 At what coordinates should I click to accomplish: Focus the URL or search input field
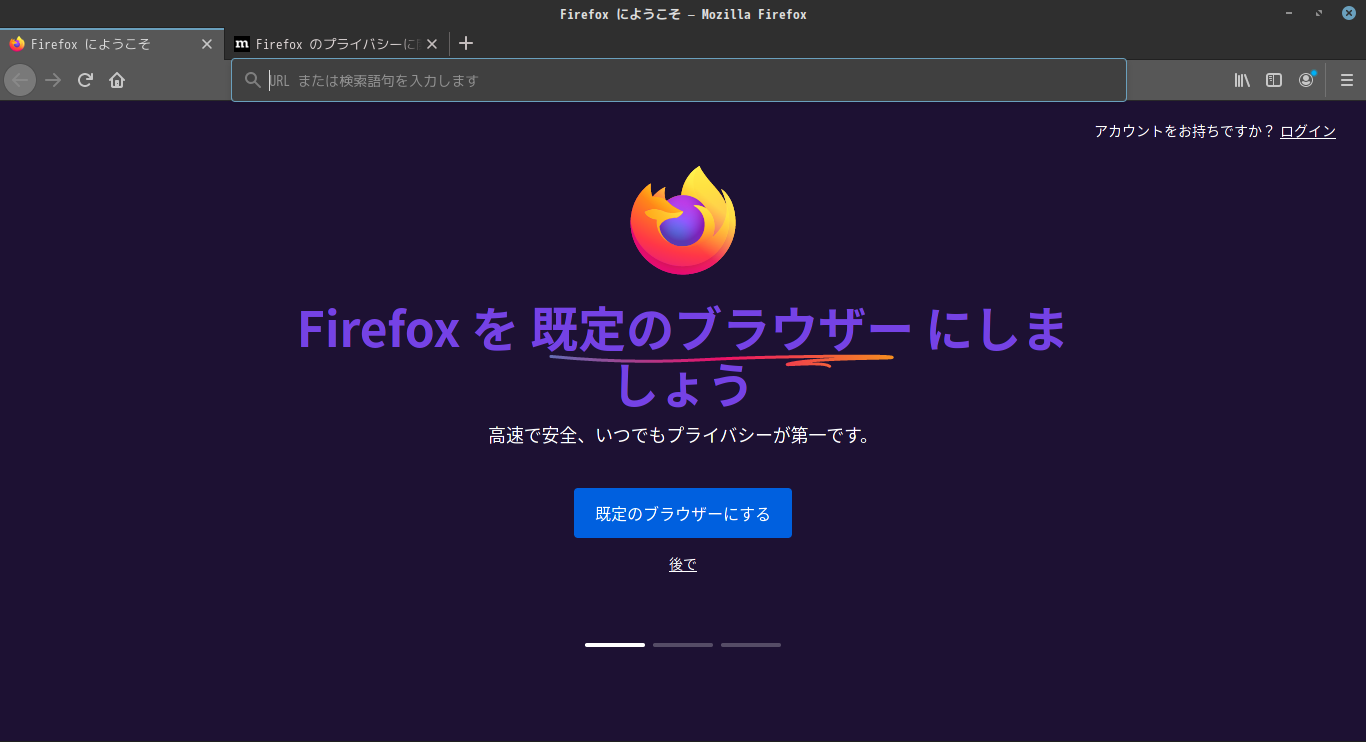[x=679, y=80]
